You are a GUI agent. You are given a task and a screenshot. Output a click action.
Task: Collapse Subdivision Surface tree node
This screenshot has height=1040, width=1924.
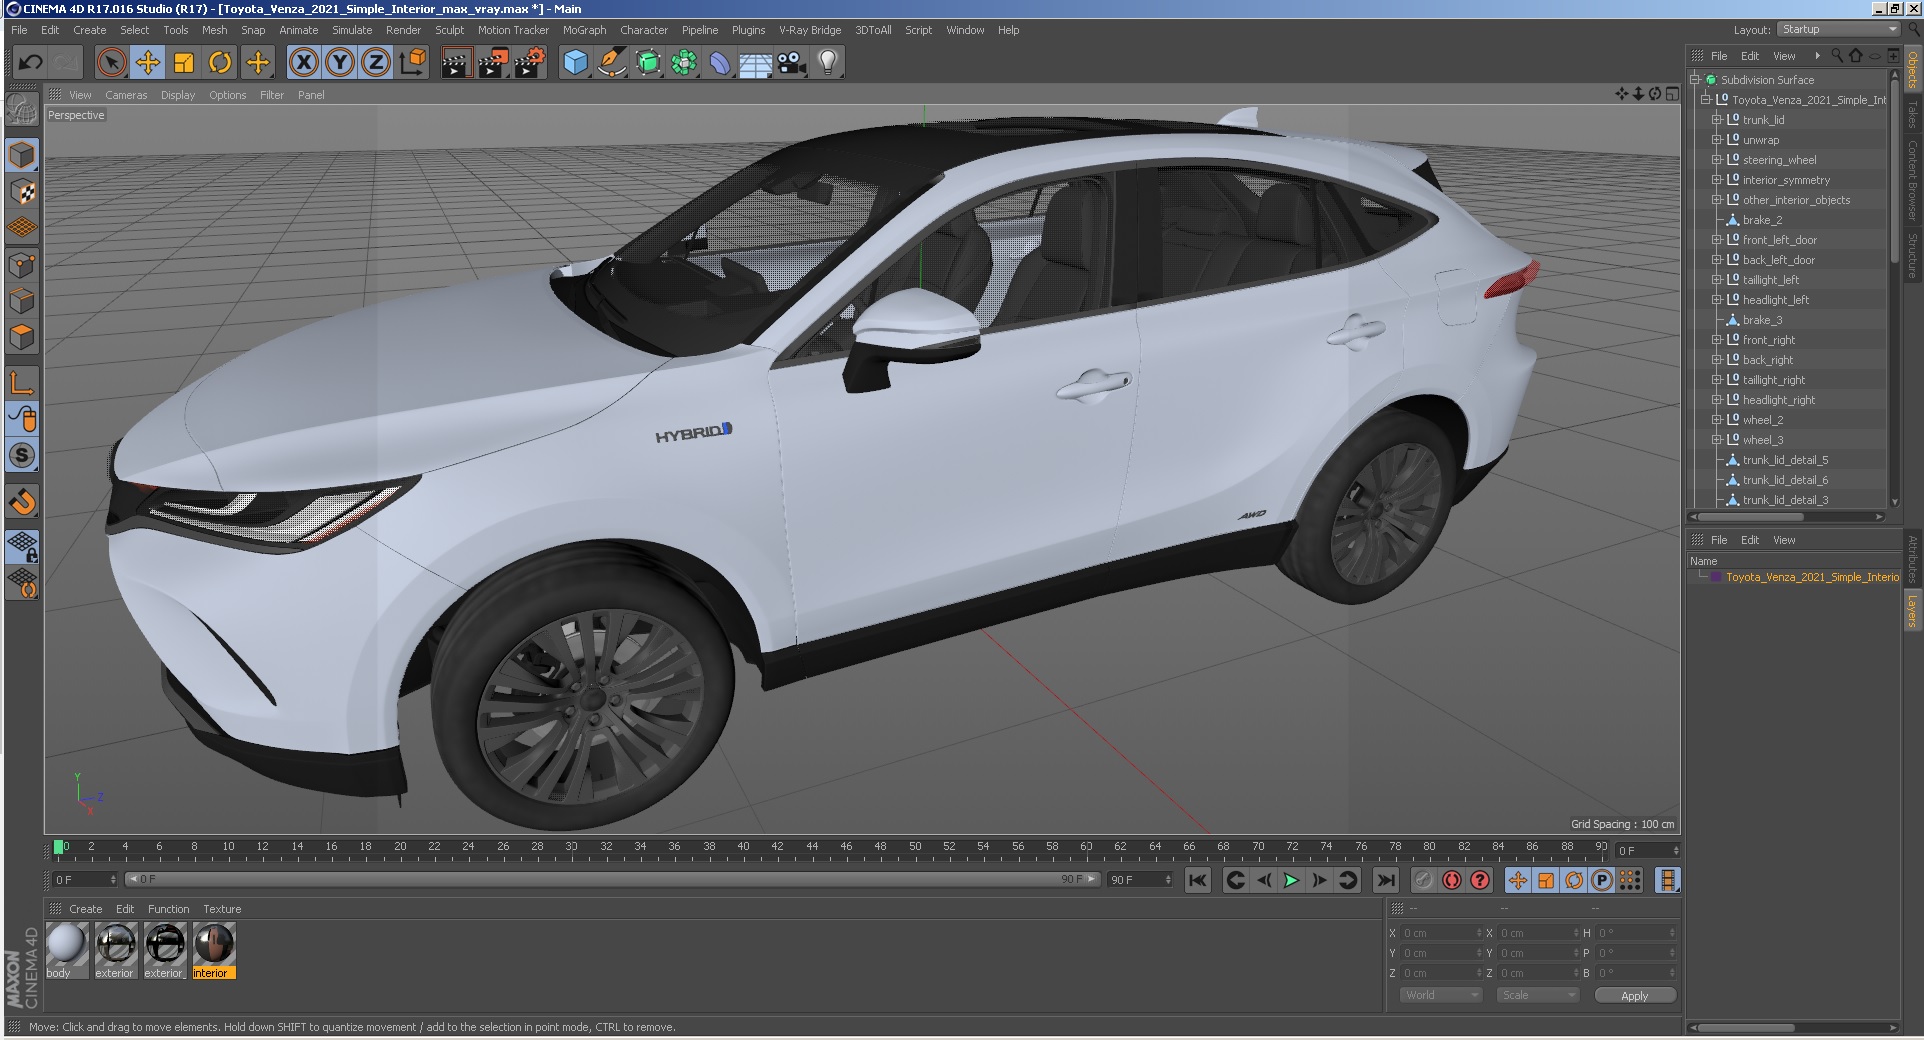point(1696,80)
